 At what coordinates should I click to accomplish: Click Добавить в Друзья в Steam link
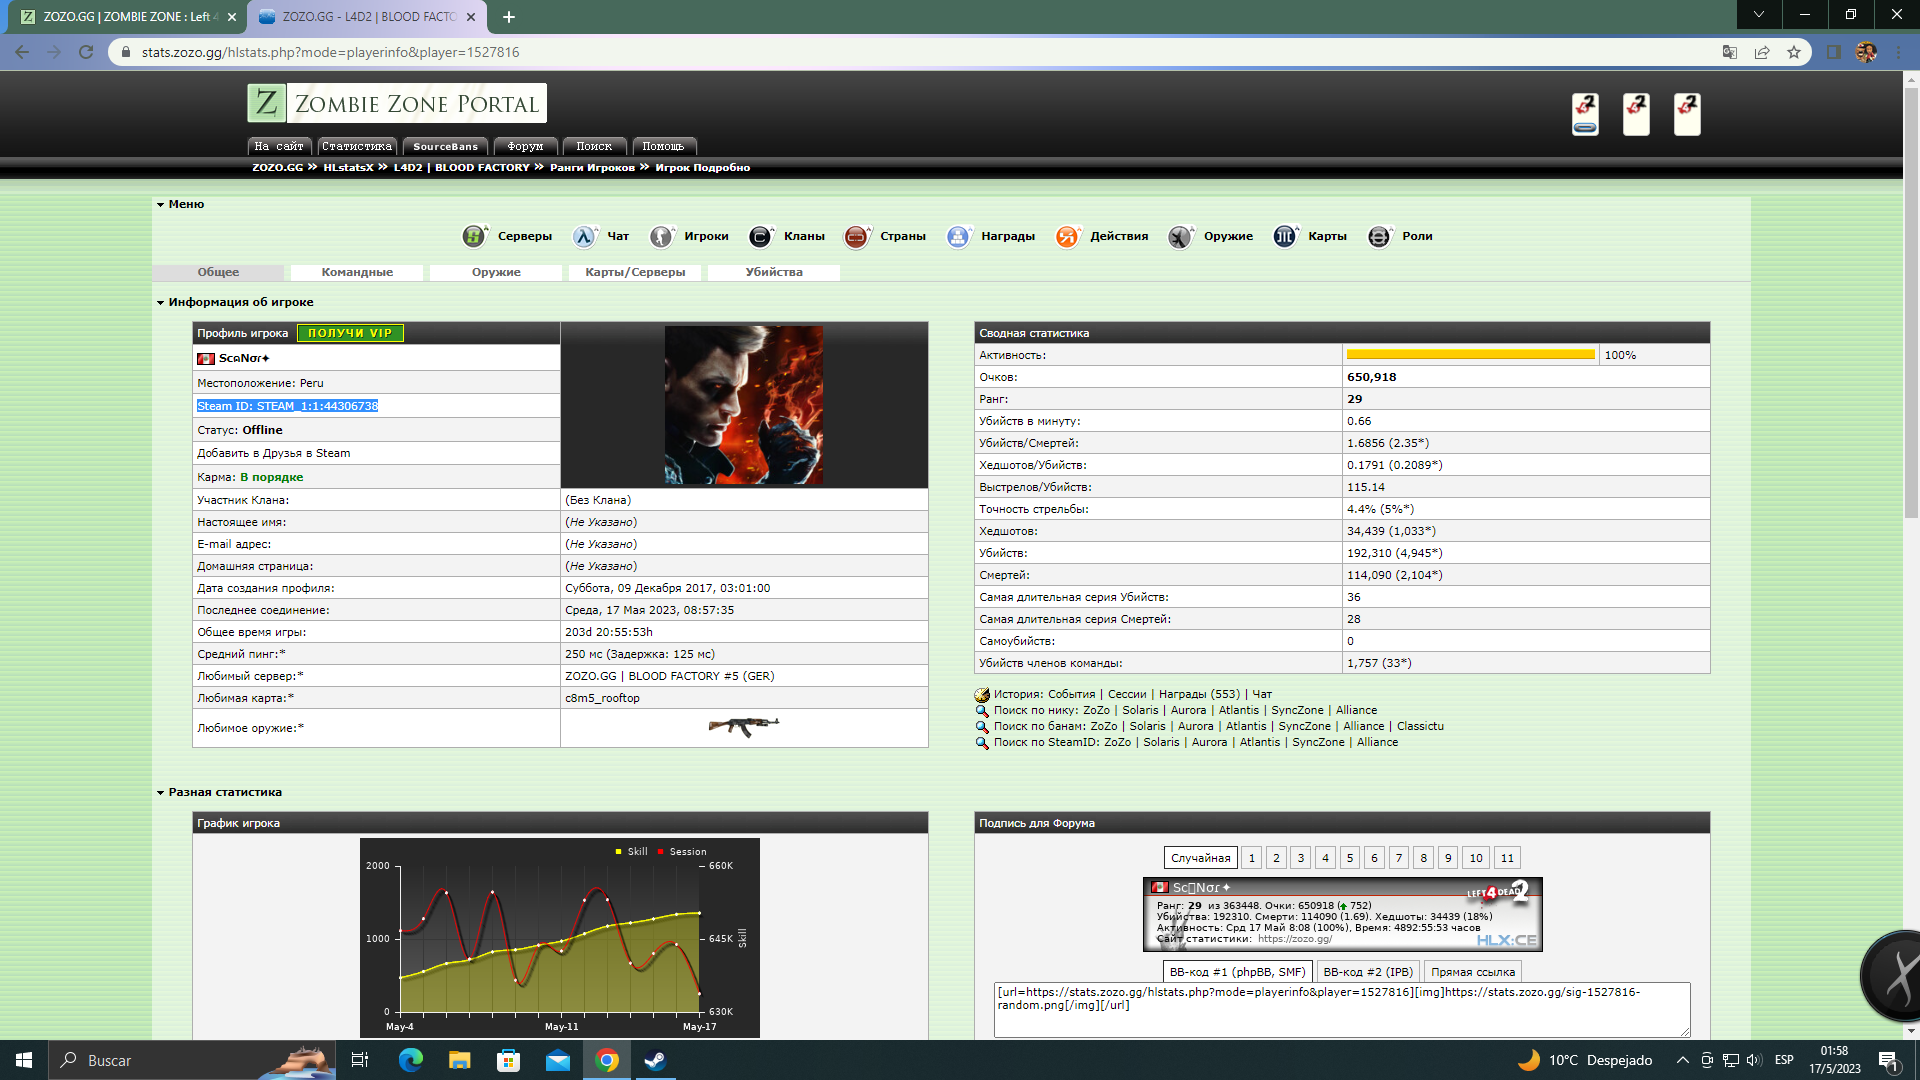pos(273,454)
